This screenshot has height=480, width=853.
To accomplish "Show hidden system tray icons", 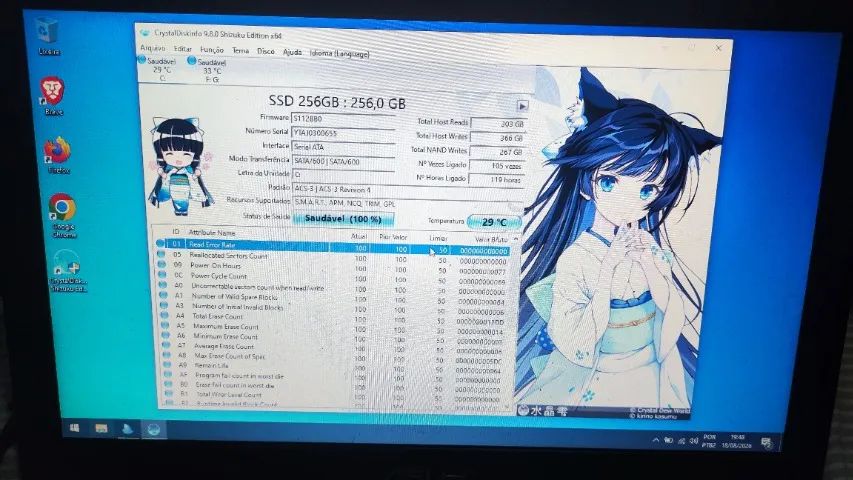I will click(655, 440).
